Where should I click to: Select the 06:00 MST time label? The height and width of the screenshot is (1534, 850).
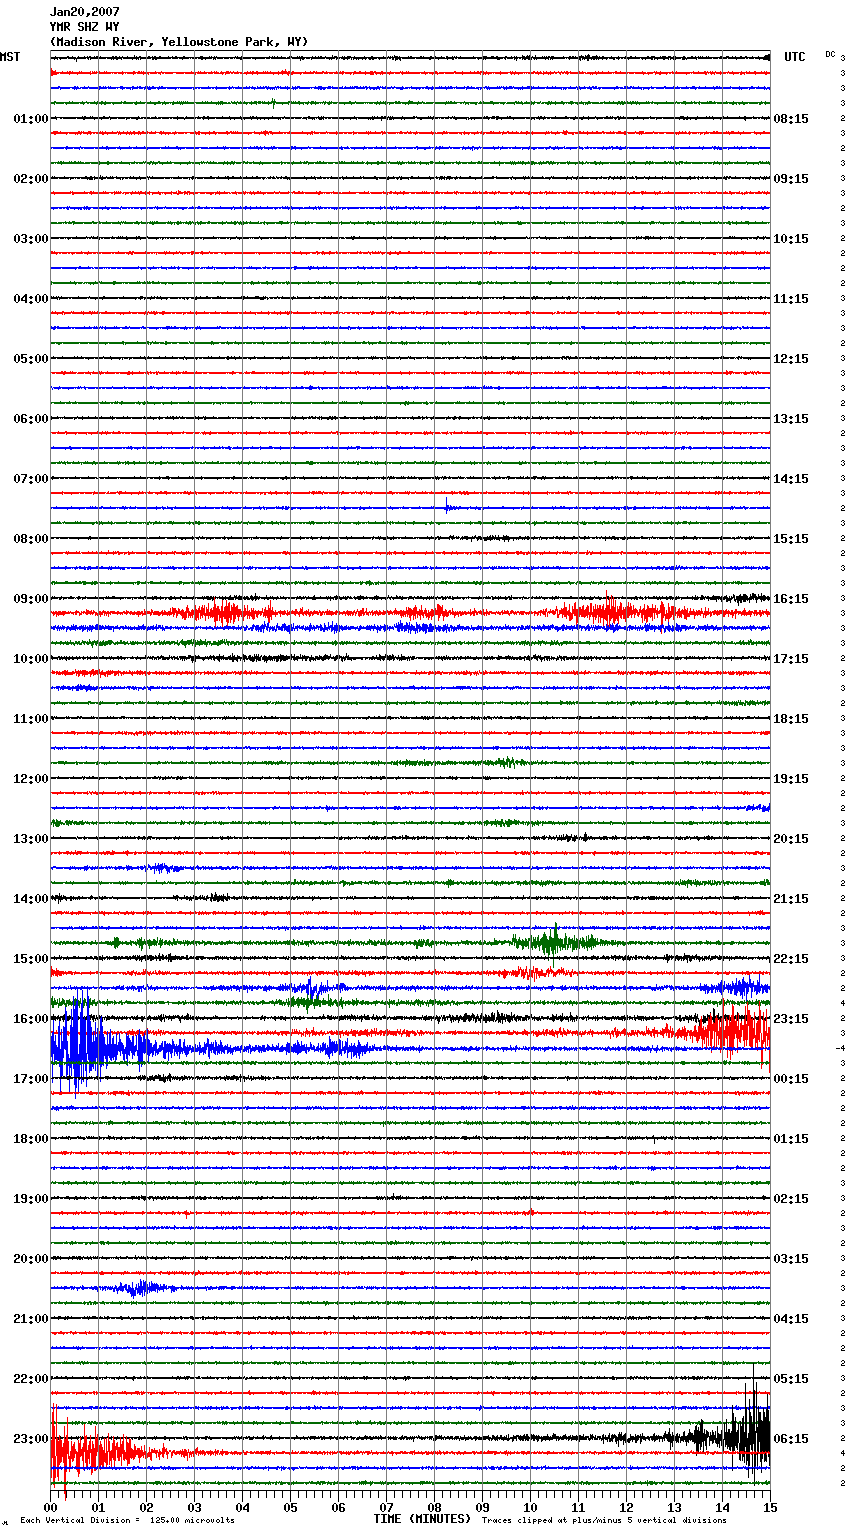[x=31, y=419]
